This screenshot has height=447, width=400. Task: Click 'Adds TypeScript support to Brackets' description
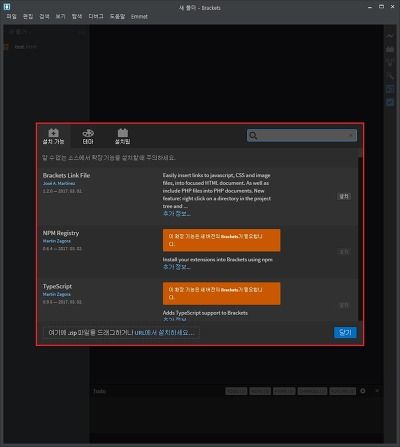tap(205, 313)
